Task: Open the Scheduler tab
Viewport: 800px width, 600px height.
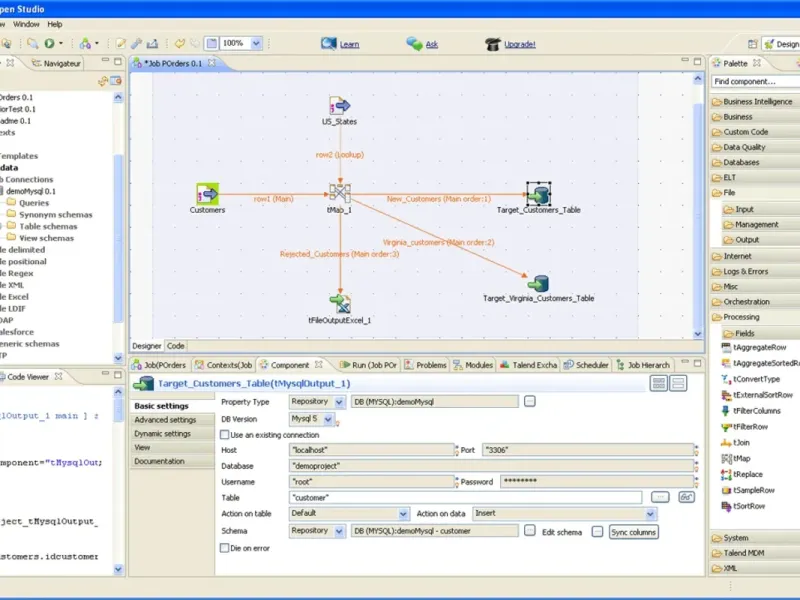Action: [586, 365]
